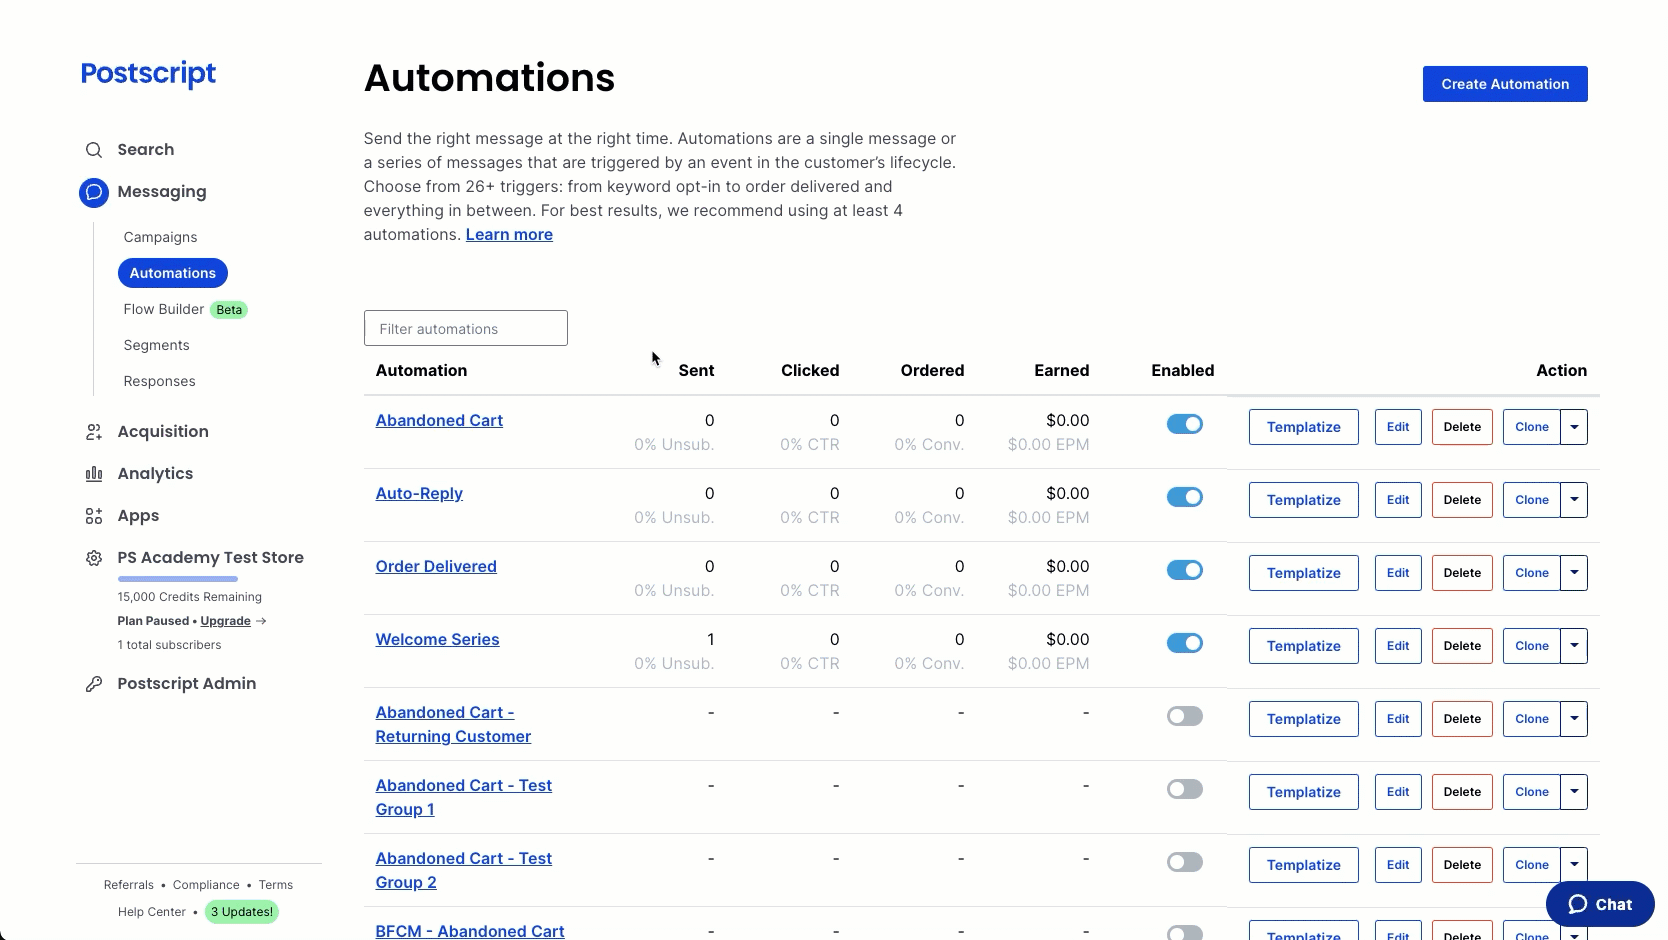The height and width of the screenshot is (940, 1668).
Task: Click the Upgrade plan link
Action: [225, 621]
